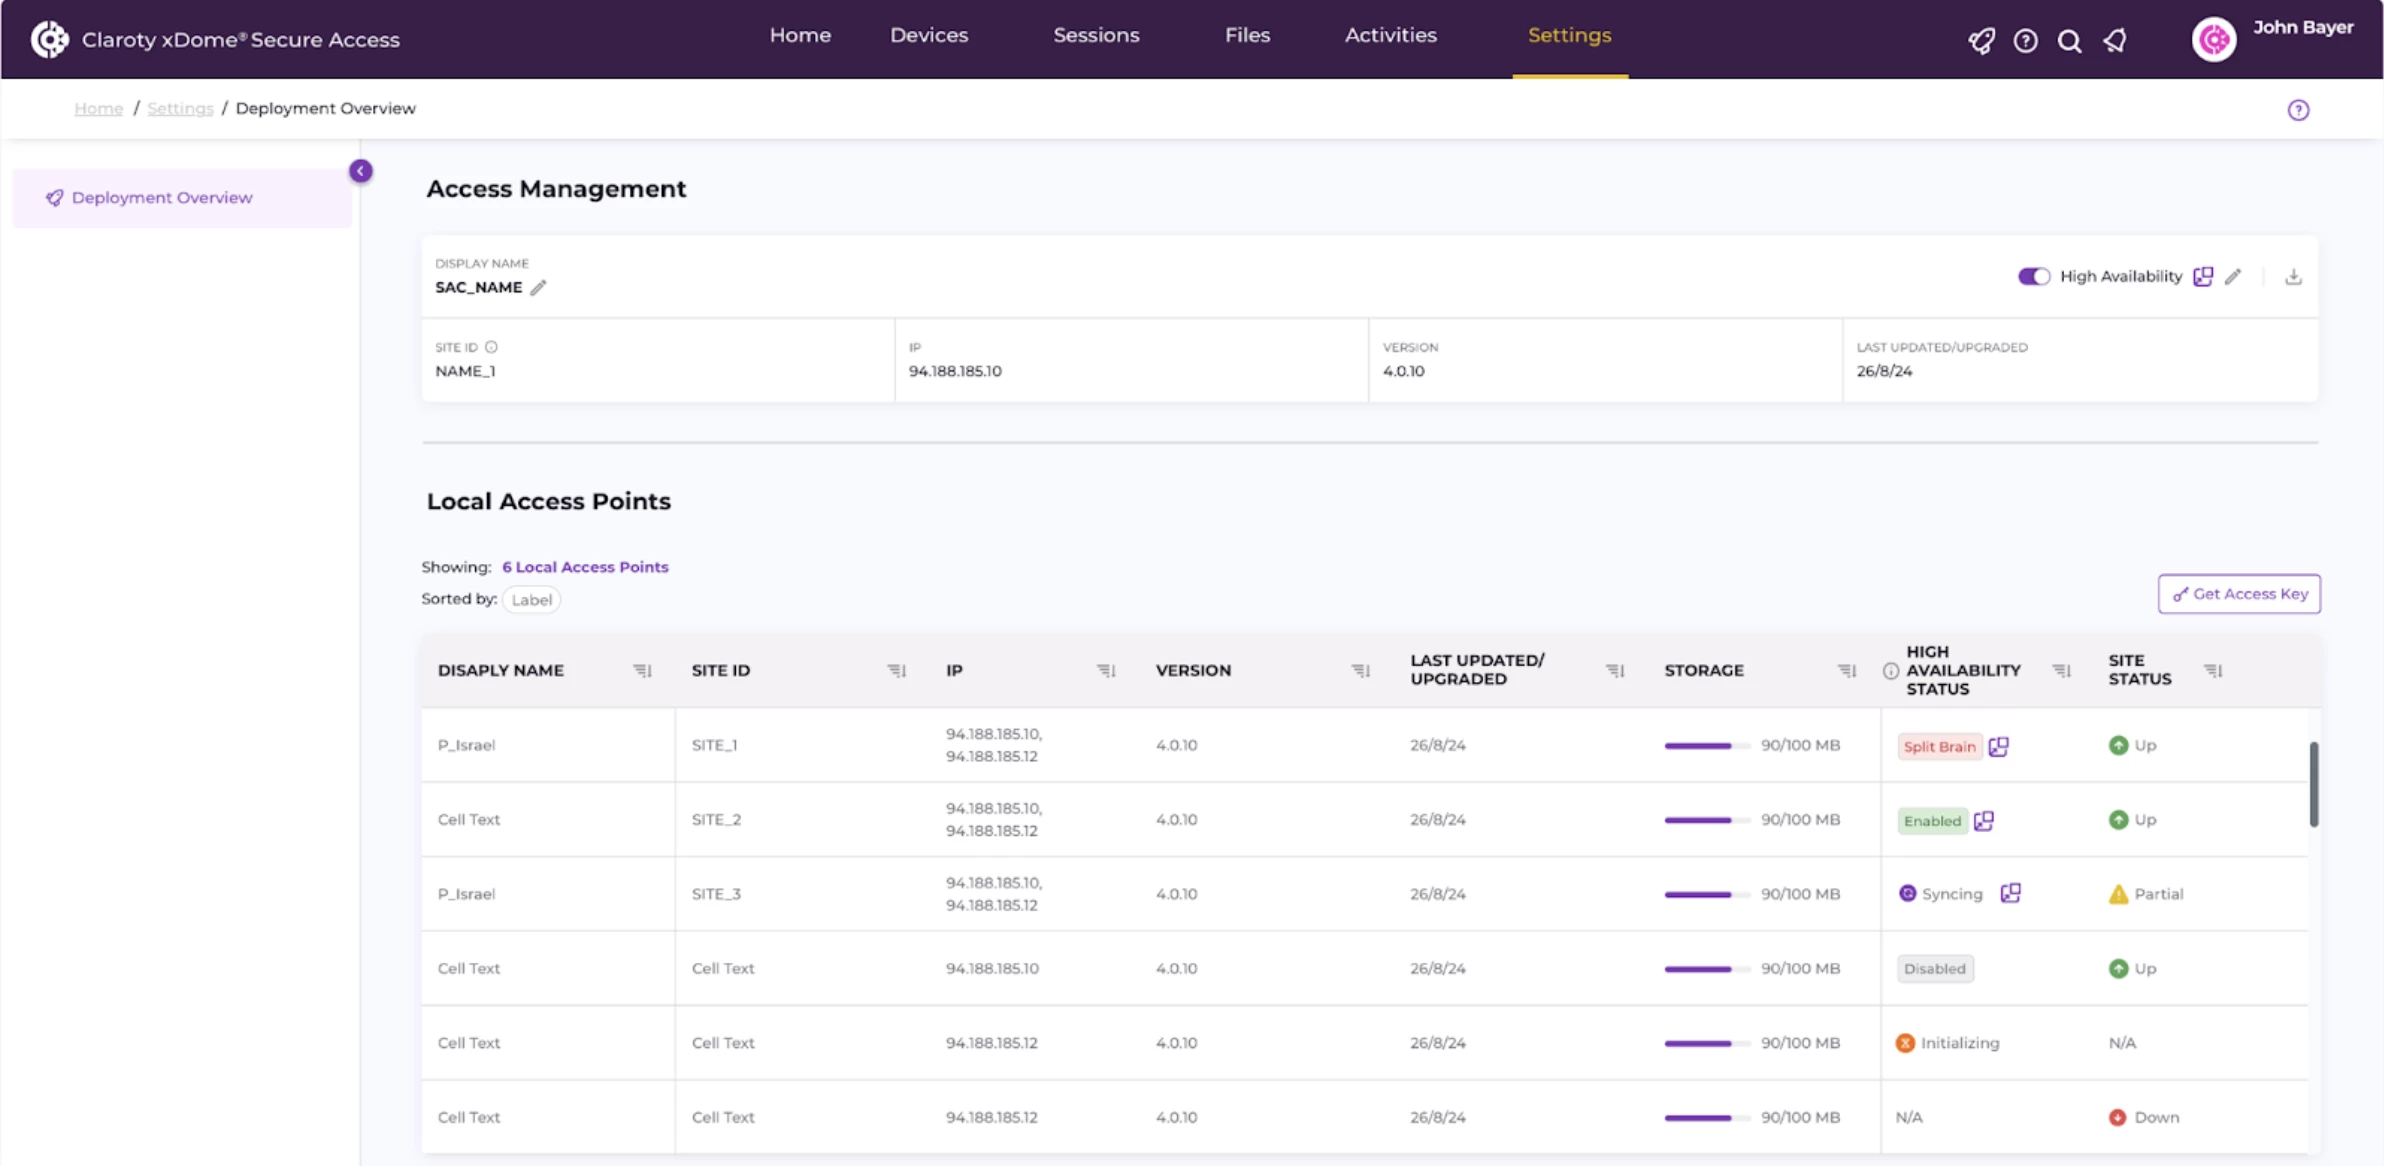Image resolution: width=2384 pixels, height=1166 pixels.
Task: Edit SAC_NAME display name pencil icon
Action: pyautogui.click(x=538, y=288)
